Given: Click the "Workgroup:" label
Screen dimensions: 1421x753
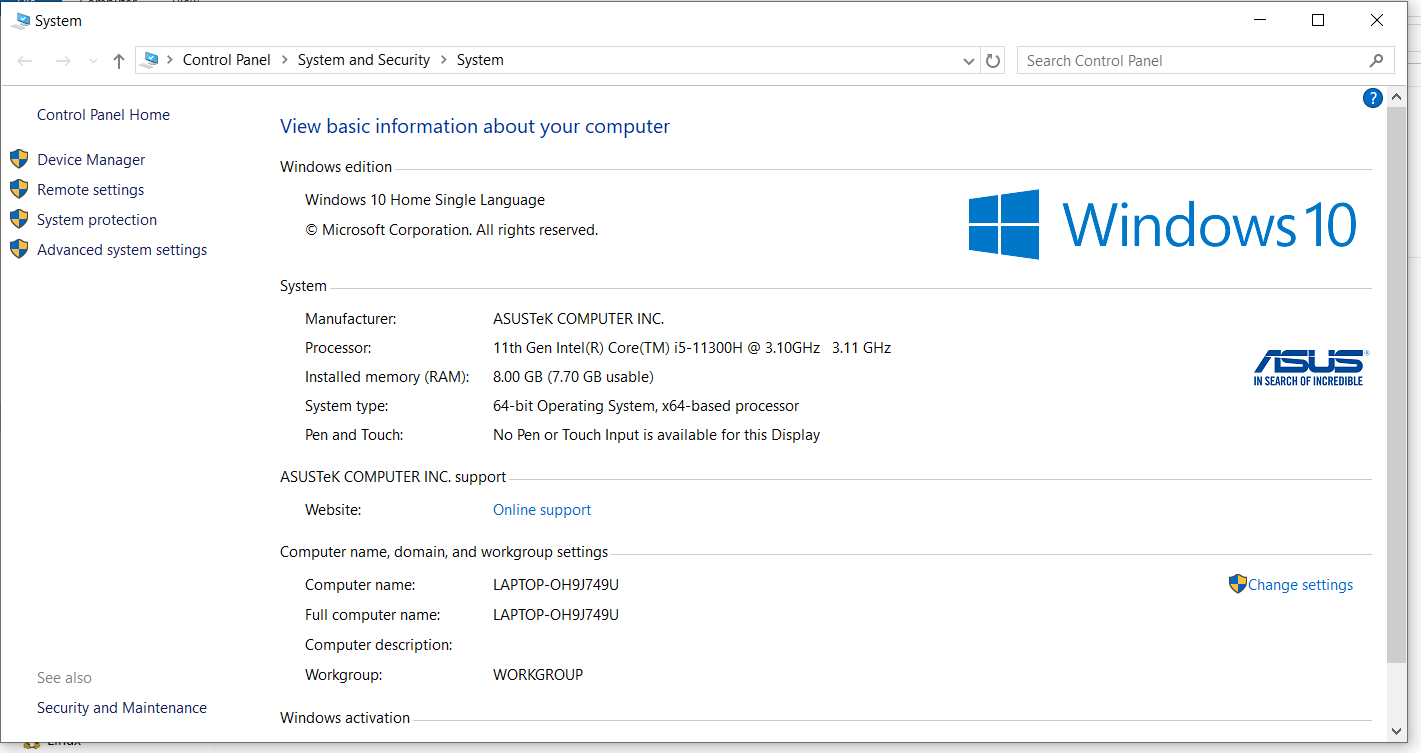Looking at the screenshot, I should [343, 675].
